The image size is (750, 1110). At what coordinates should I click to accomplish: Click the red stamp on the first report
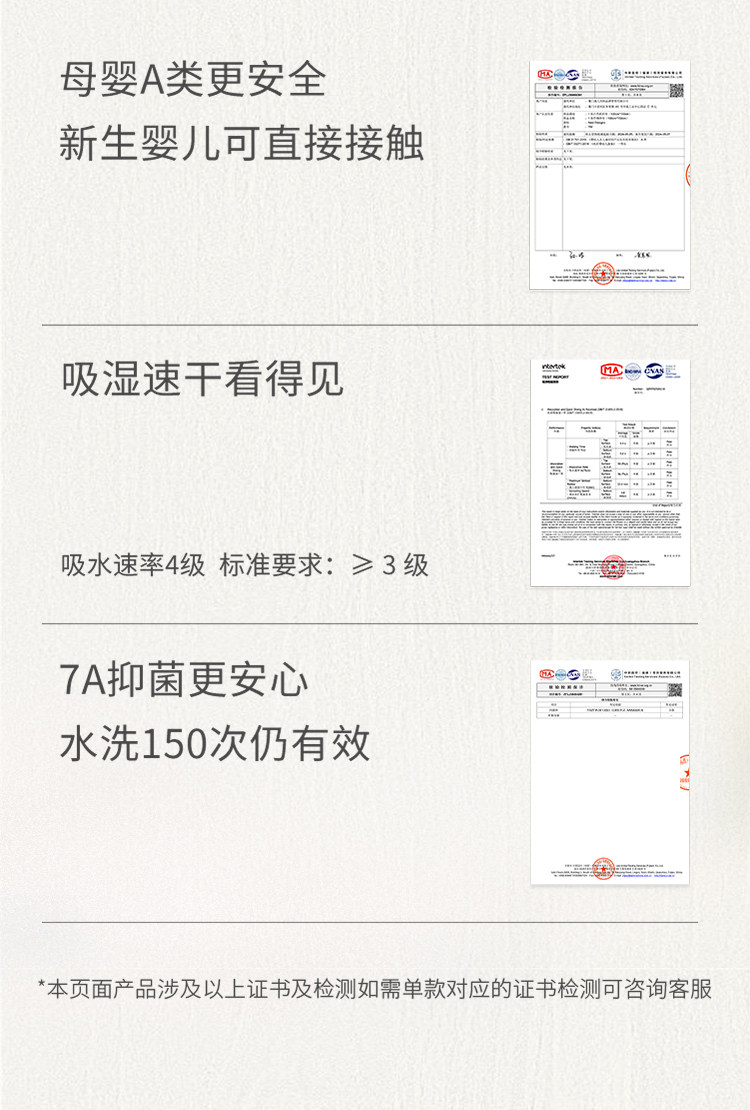pos(602,273)
